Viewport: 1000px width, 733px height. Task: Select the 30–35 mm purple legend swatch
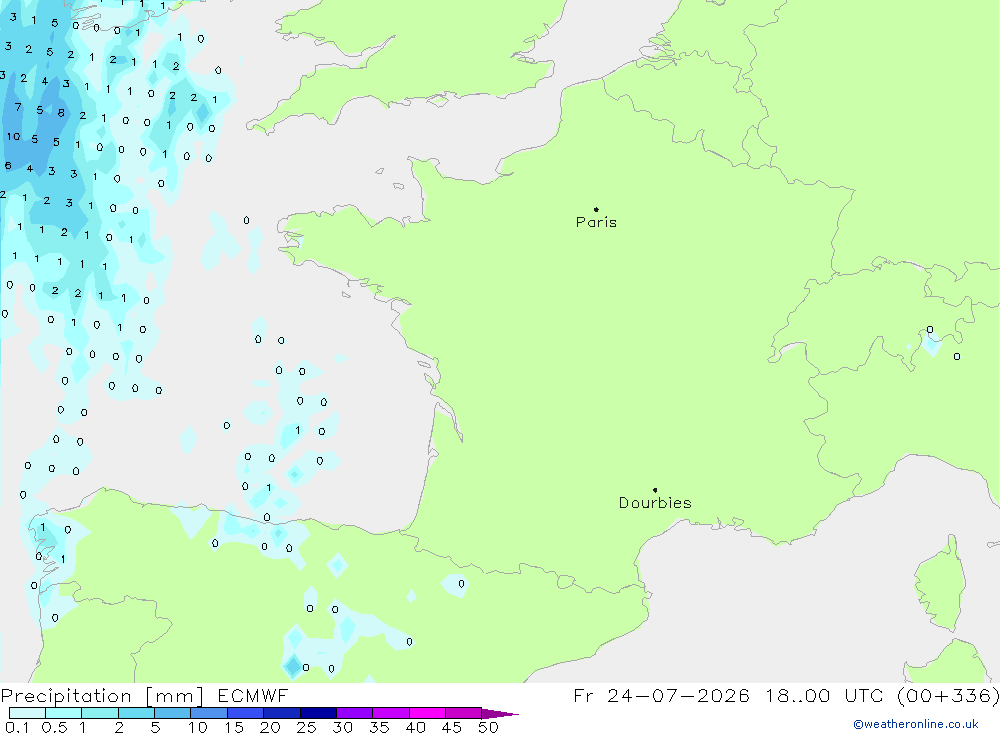point(354,713)
